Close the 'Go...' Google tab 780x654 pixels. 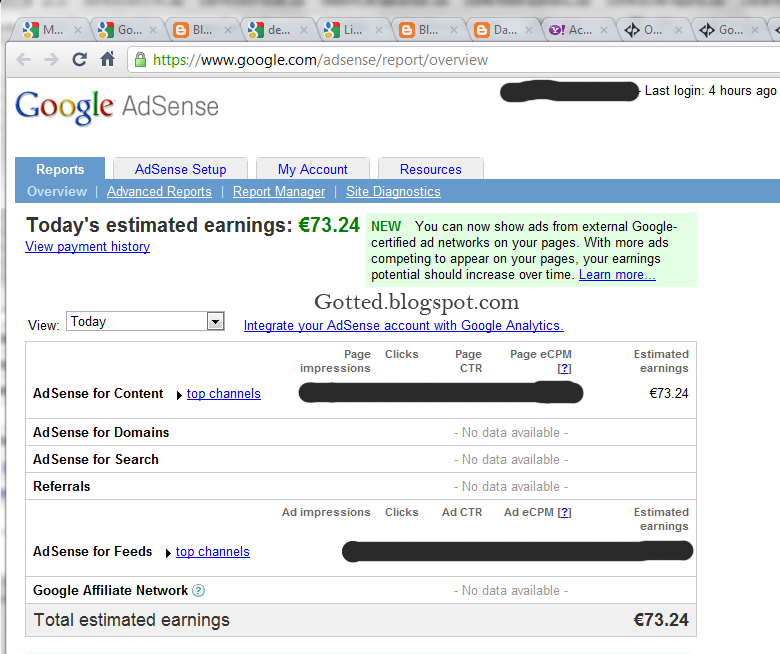click(x=153, y=30)
